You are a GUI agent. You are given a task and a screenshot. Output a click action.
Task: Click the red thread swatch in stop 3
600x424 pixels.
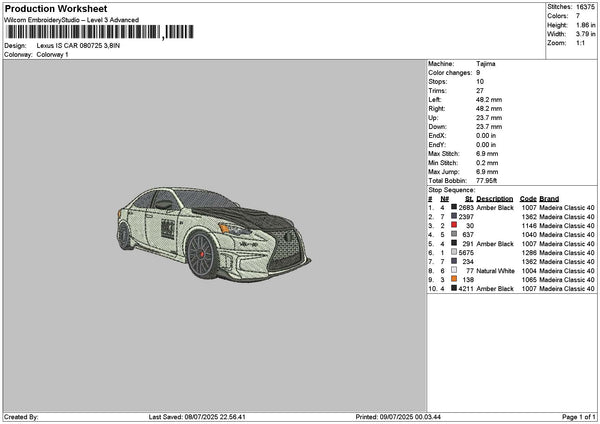pyautogui.click(x=456, y=225)
